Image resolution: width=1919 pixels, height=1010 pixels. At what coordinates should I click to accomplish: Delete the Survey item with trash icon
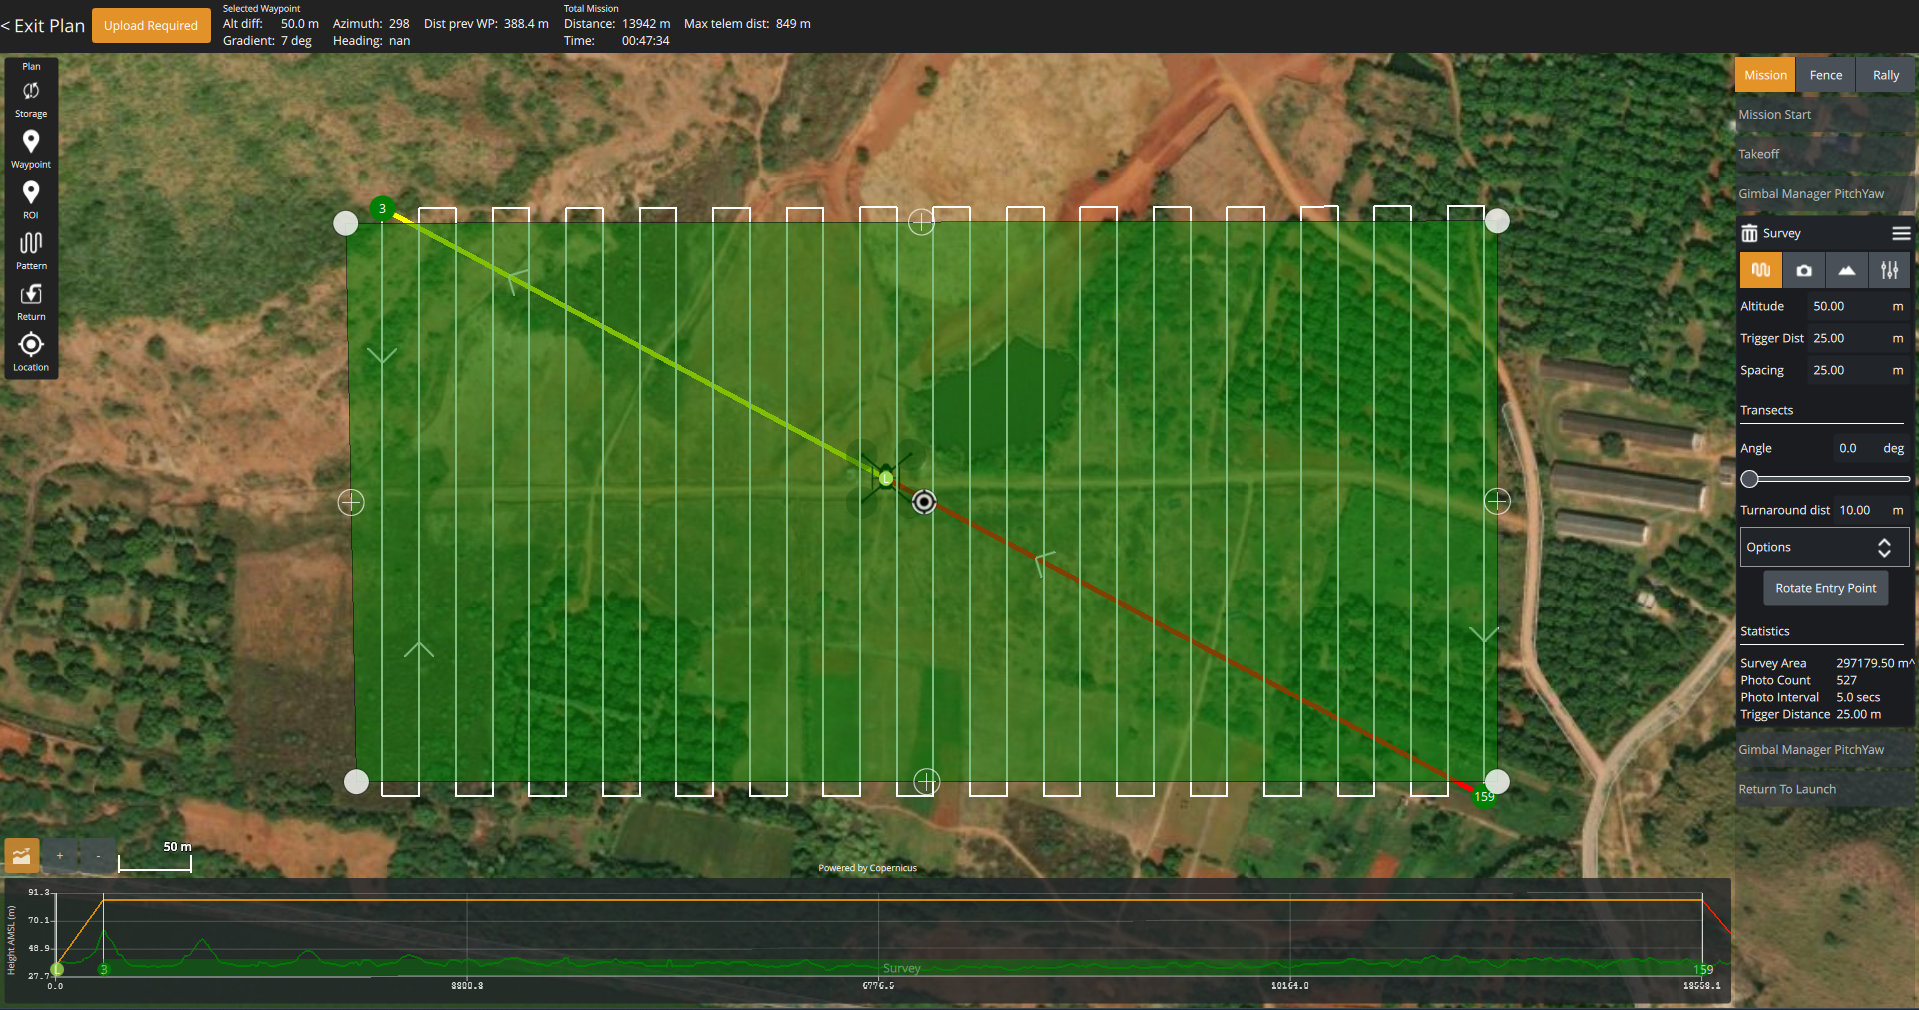coord(1749,233)
